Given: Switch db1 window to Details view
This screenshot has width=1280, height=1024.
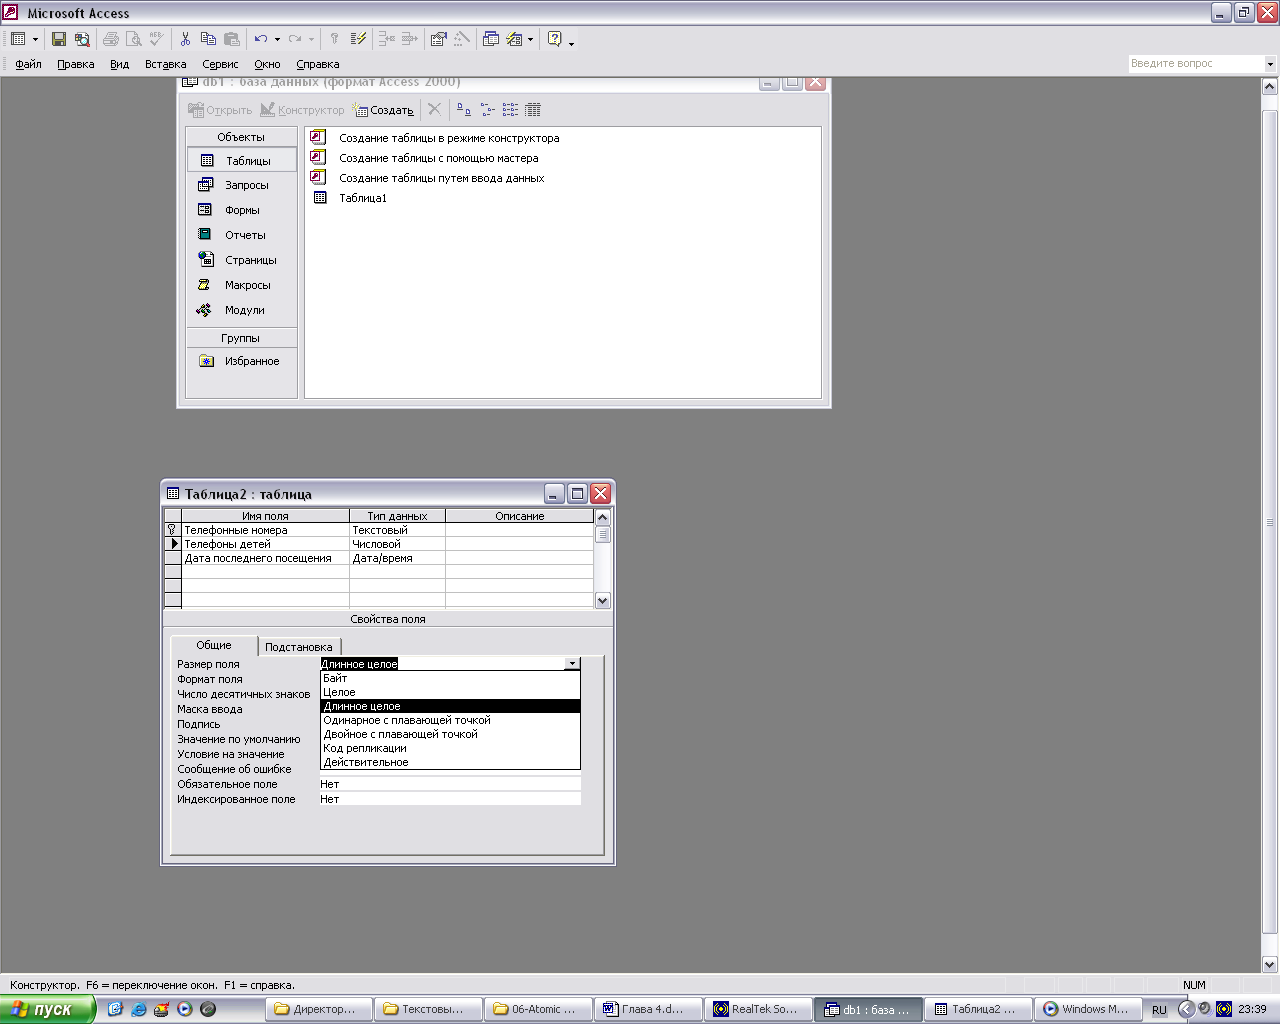Looking at the screenshot, I should 533,110.
